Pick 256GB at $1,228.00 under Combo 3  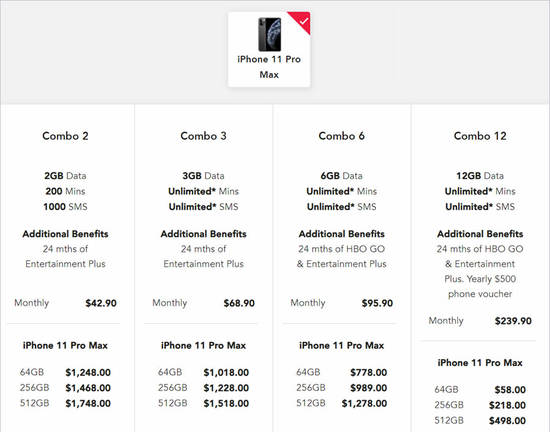(x=203, y=388)
